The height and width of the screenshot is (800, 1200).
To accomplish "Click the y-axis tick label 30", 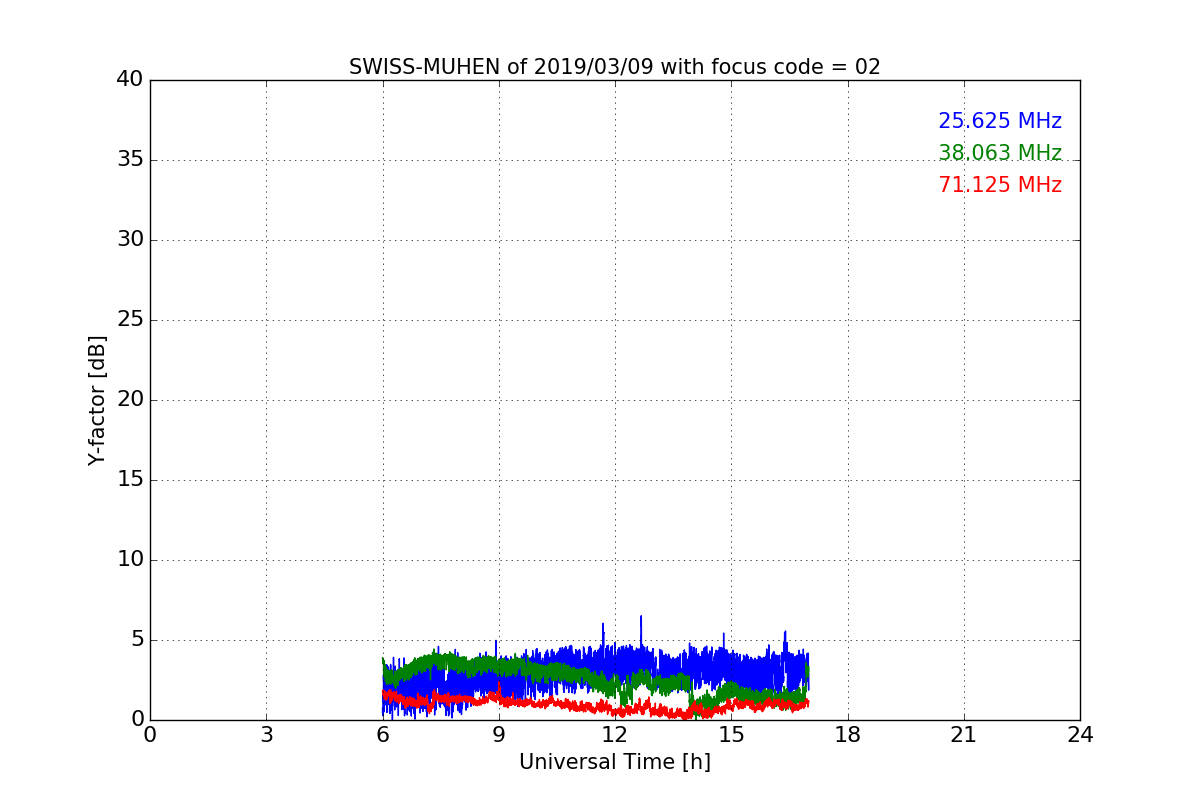I will 130,240.
